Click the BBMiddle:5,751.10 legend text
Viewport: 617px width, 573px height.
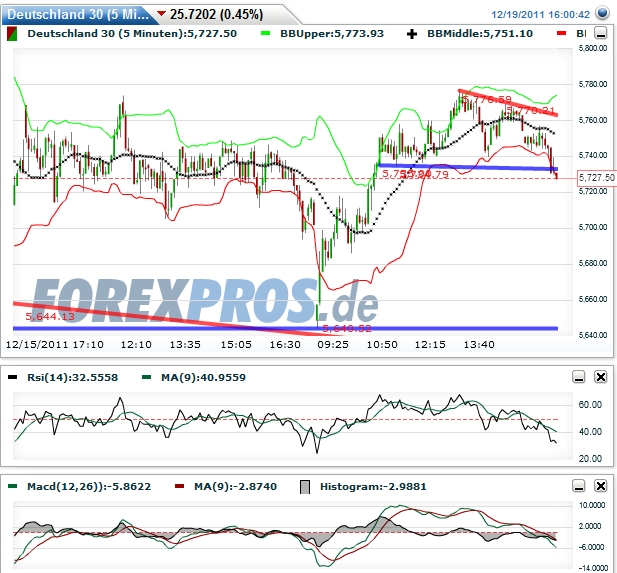coord(480,33)
